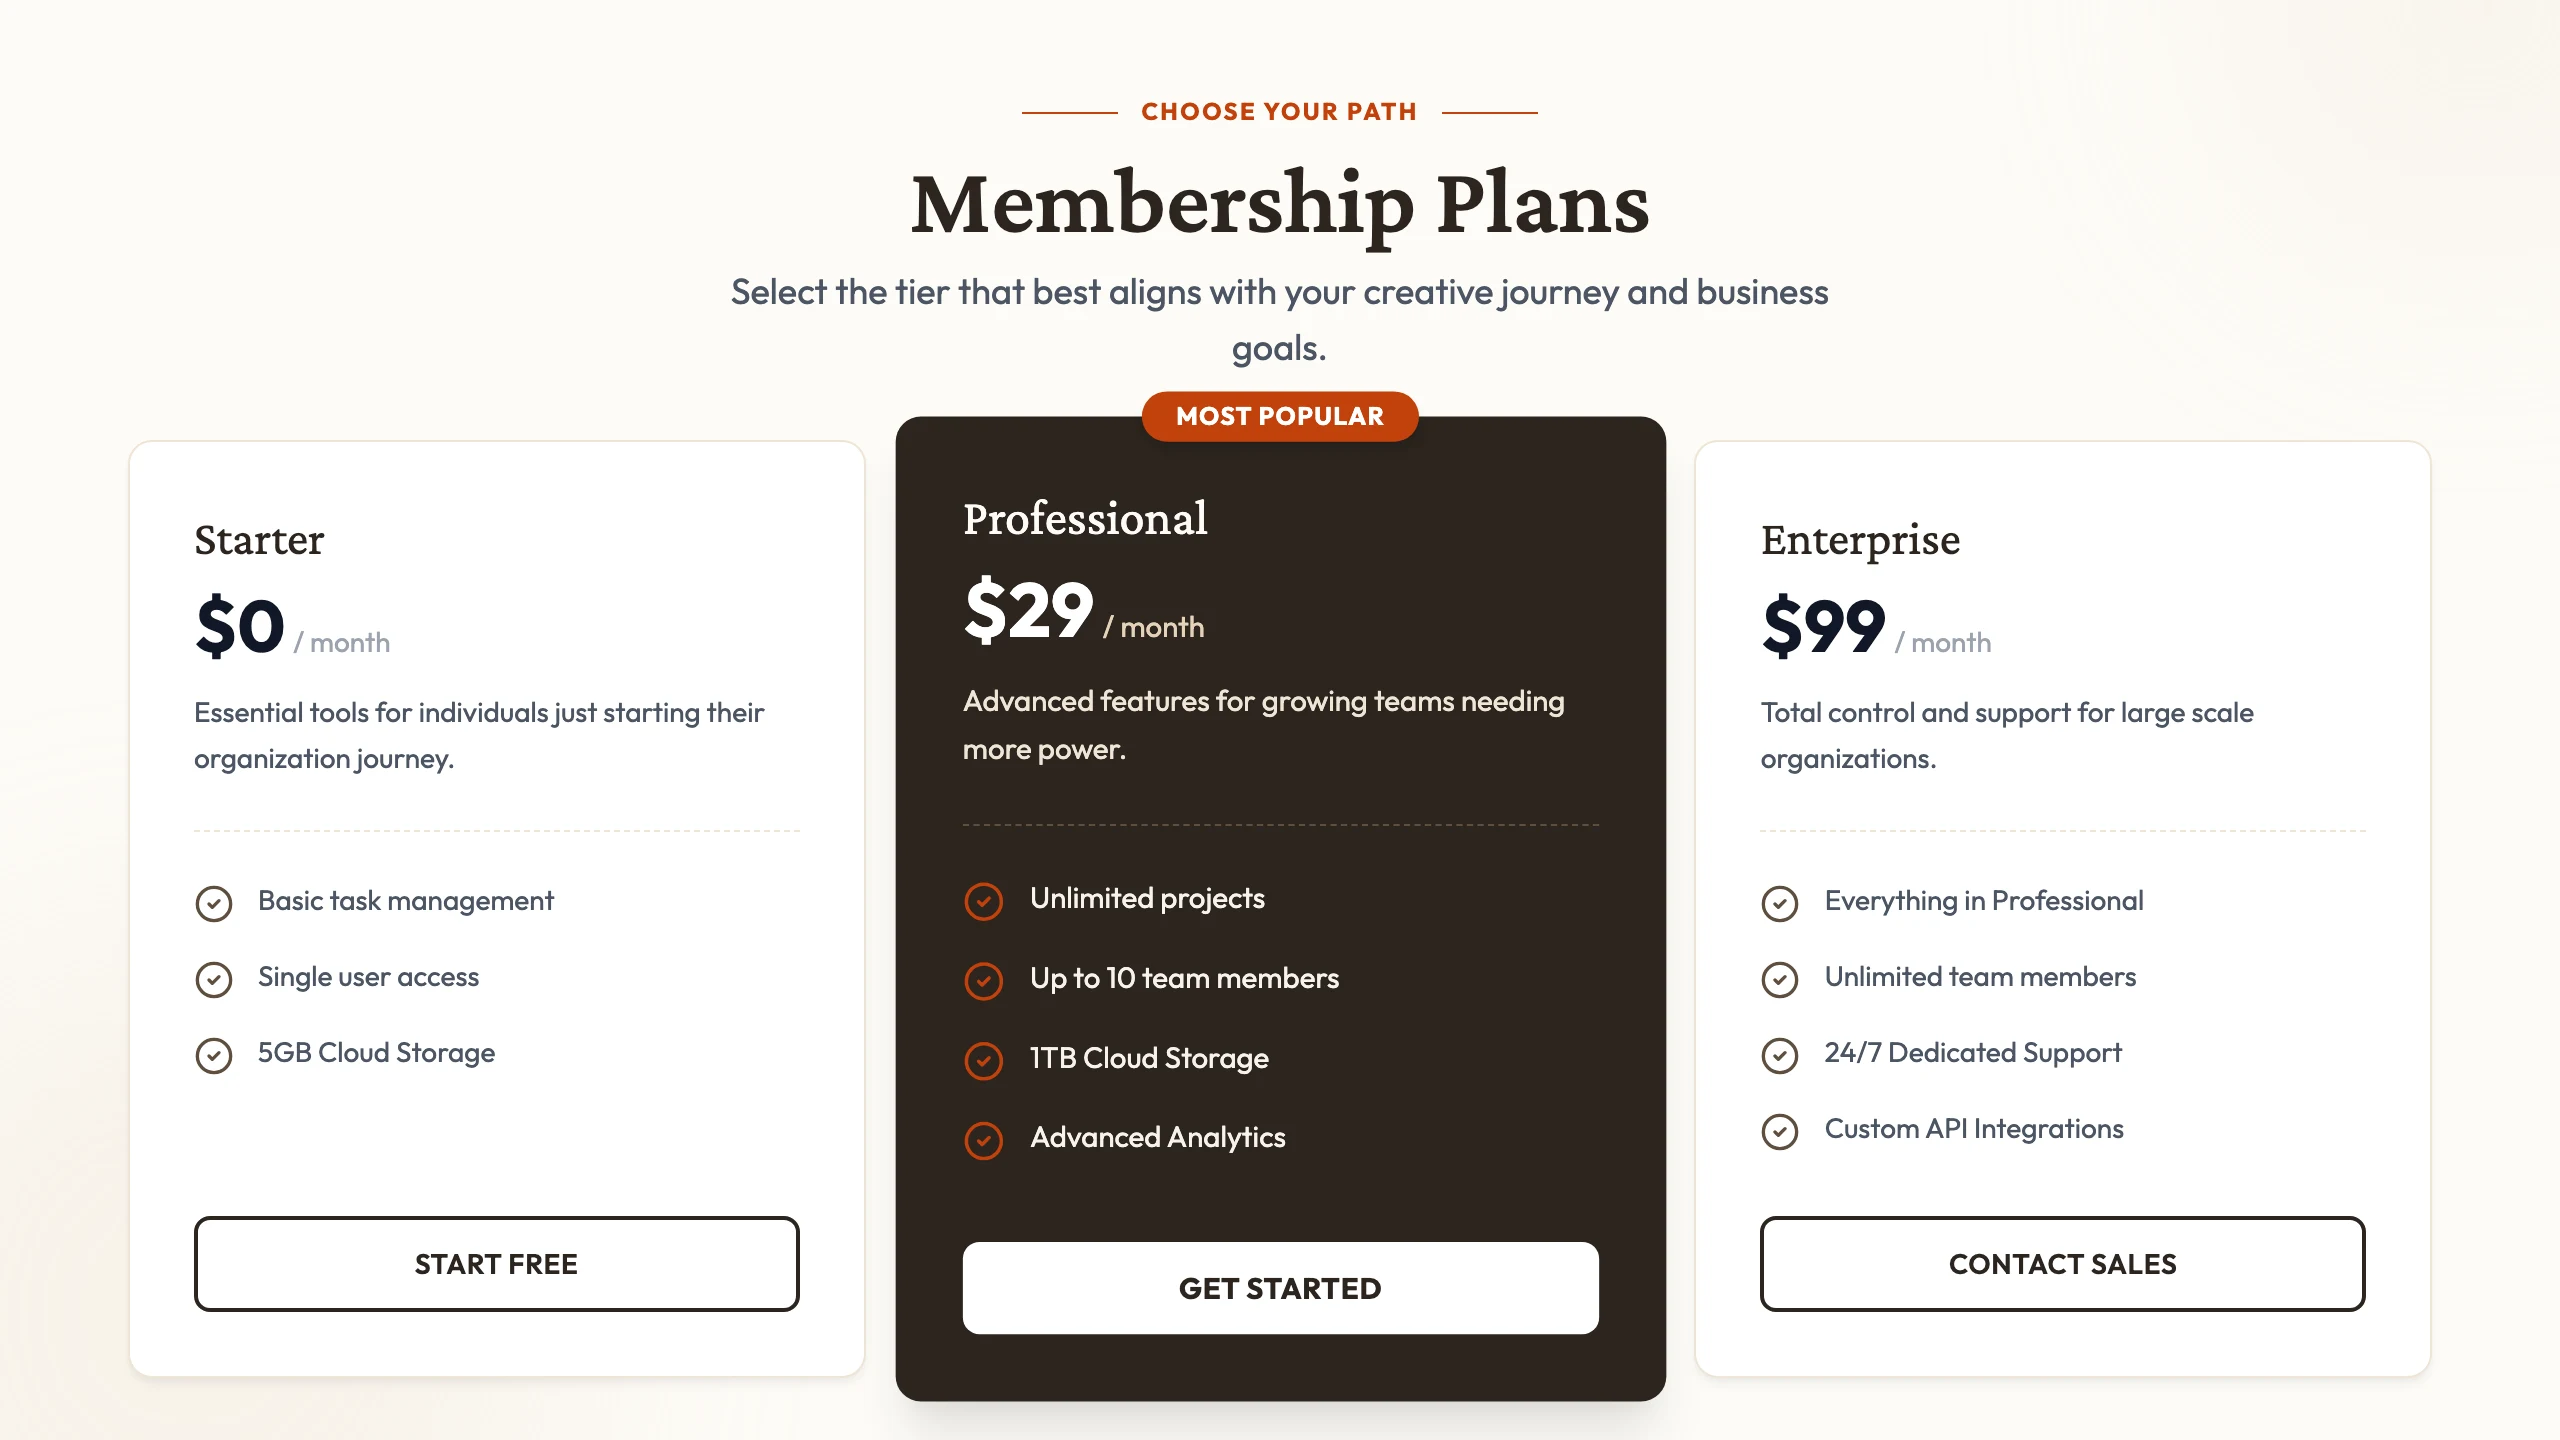Click the check icon beside Advanced Analytics
Viewport: 2560px width, 1440px height.
point(983,1140)
